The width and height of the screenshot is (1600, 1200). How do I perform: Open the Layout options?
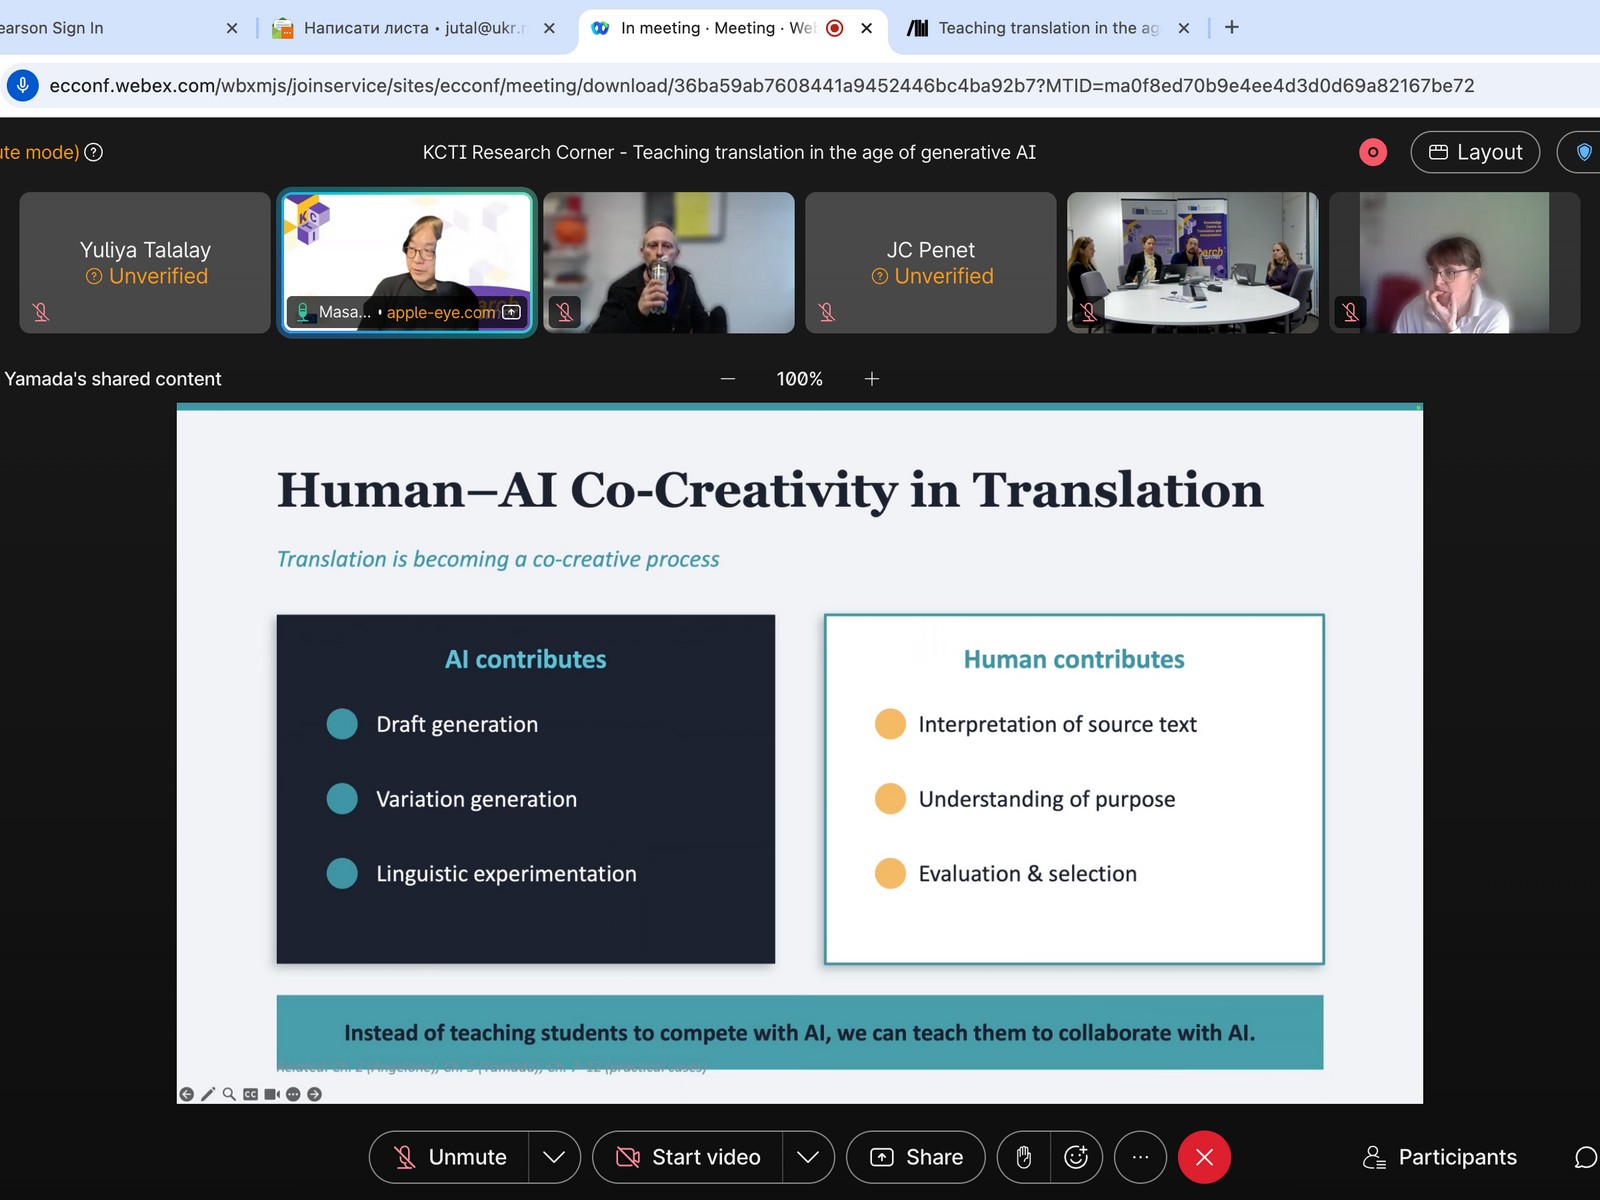1475,152
